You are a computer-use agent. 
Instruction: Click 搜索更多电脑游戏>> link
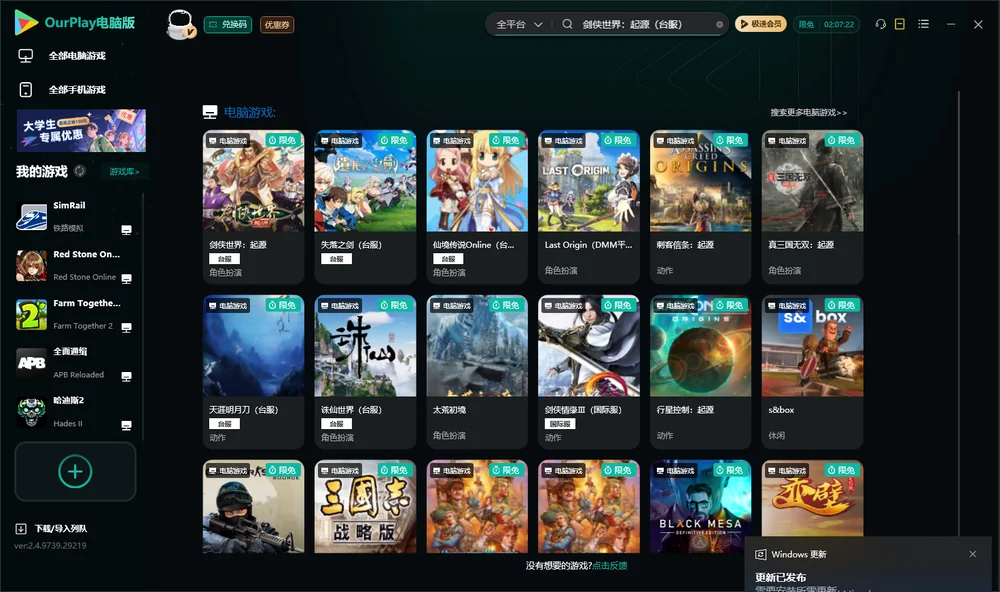click(x=809, y=112)
